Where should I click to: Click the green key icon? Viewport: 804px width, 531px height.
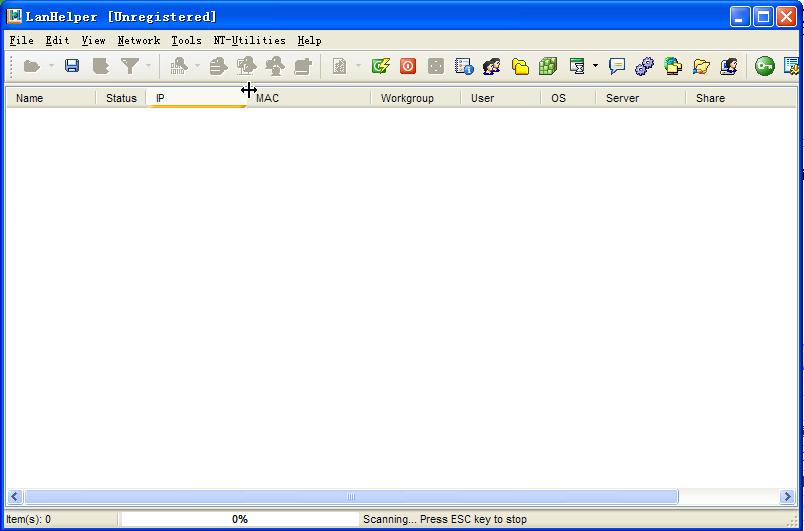coord(765,66)
